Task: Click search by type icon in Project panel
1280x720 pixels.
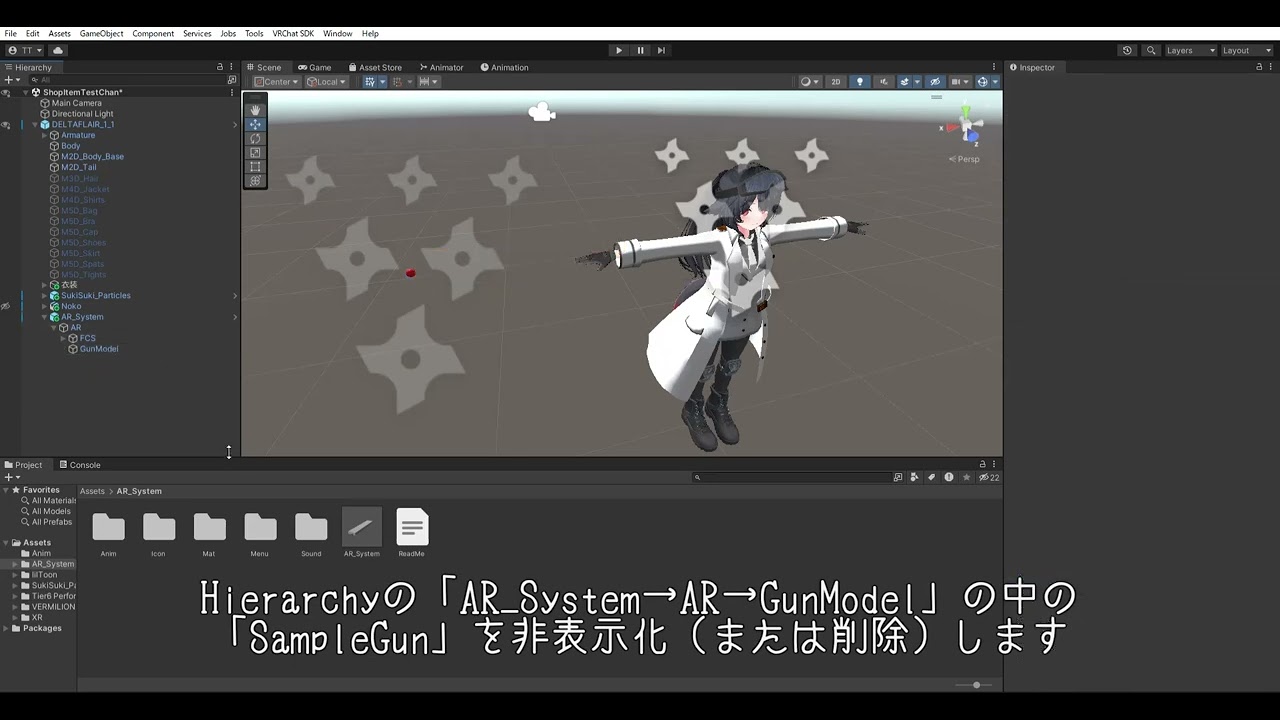Action: coord(915,478)
